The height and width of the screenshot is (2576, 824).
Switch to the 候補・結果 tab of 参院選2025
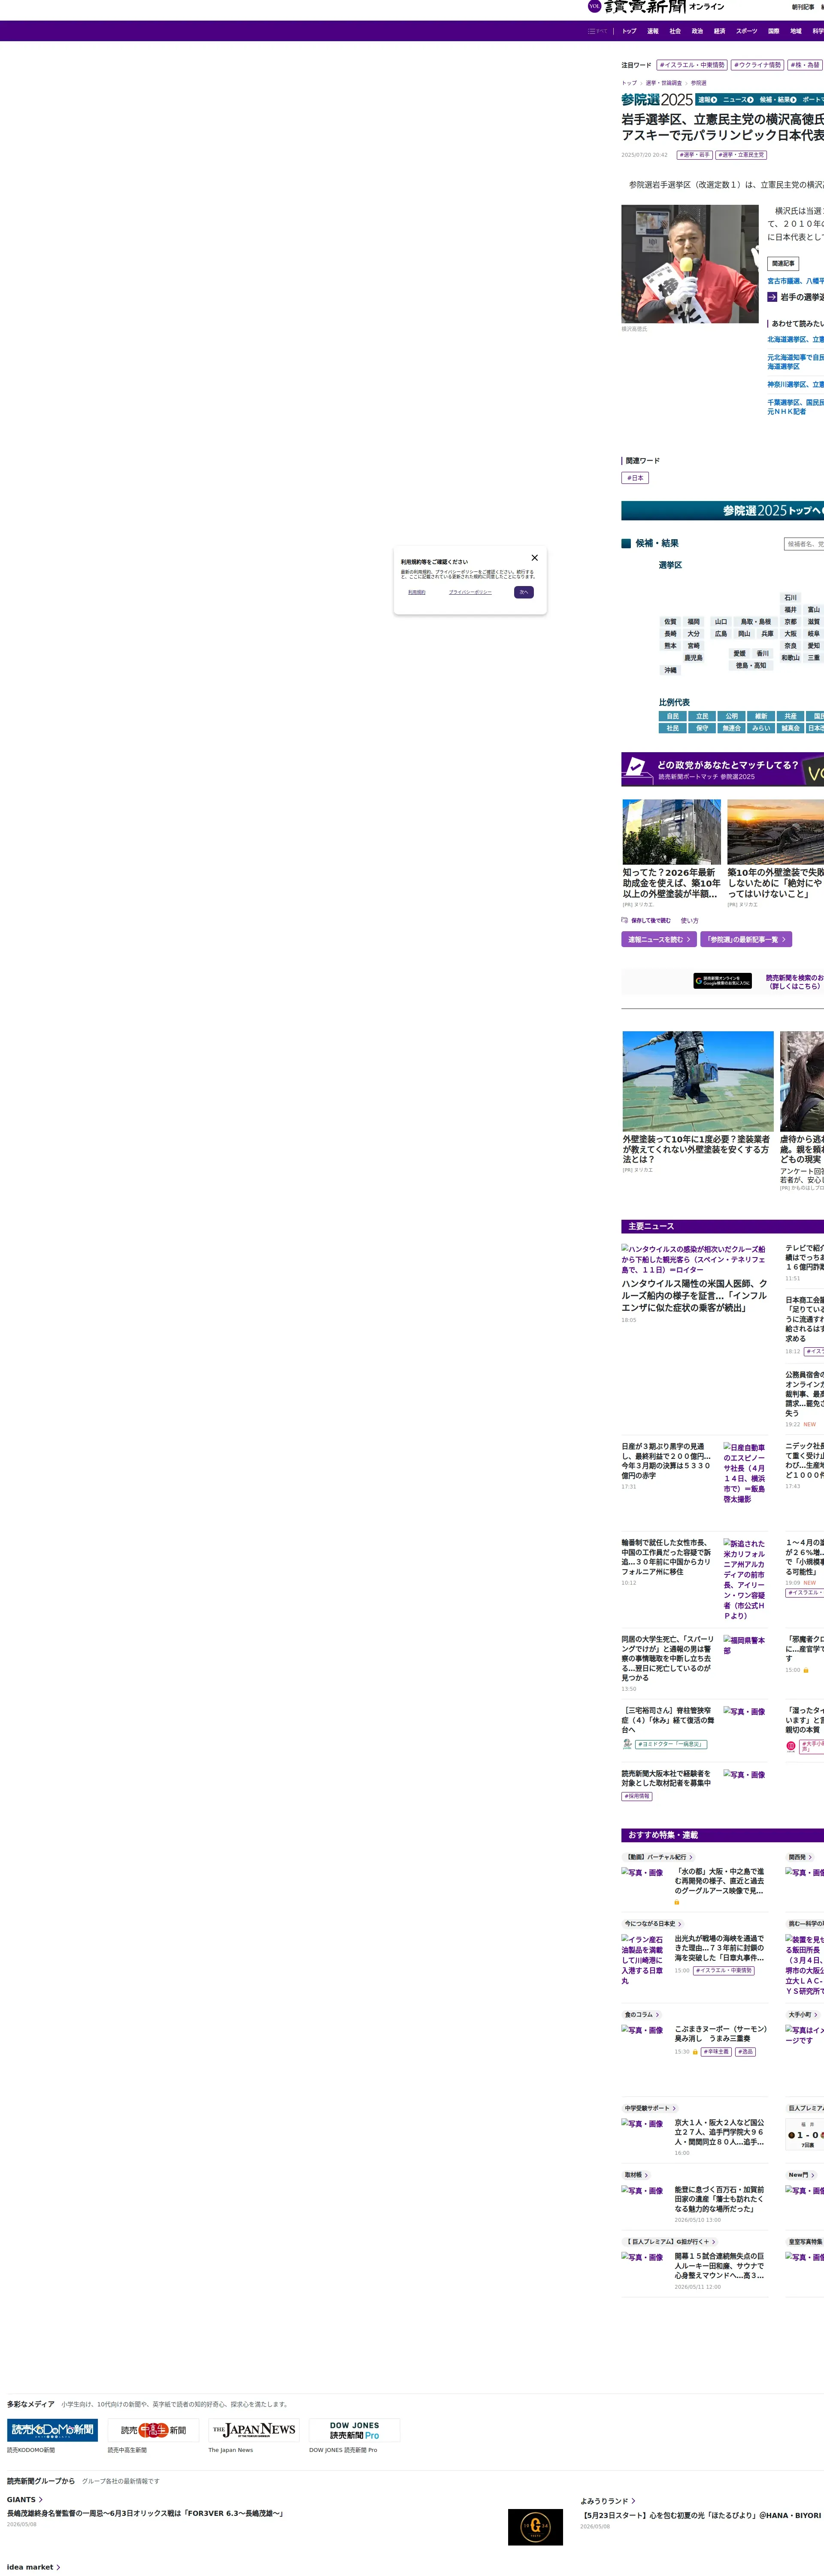pos(778,100)
